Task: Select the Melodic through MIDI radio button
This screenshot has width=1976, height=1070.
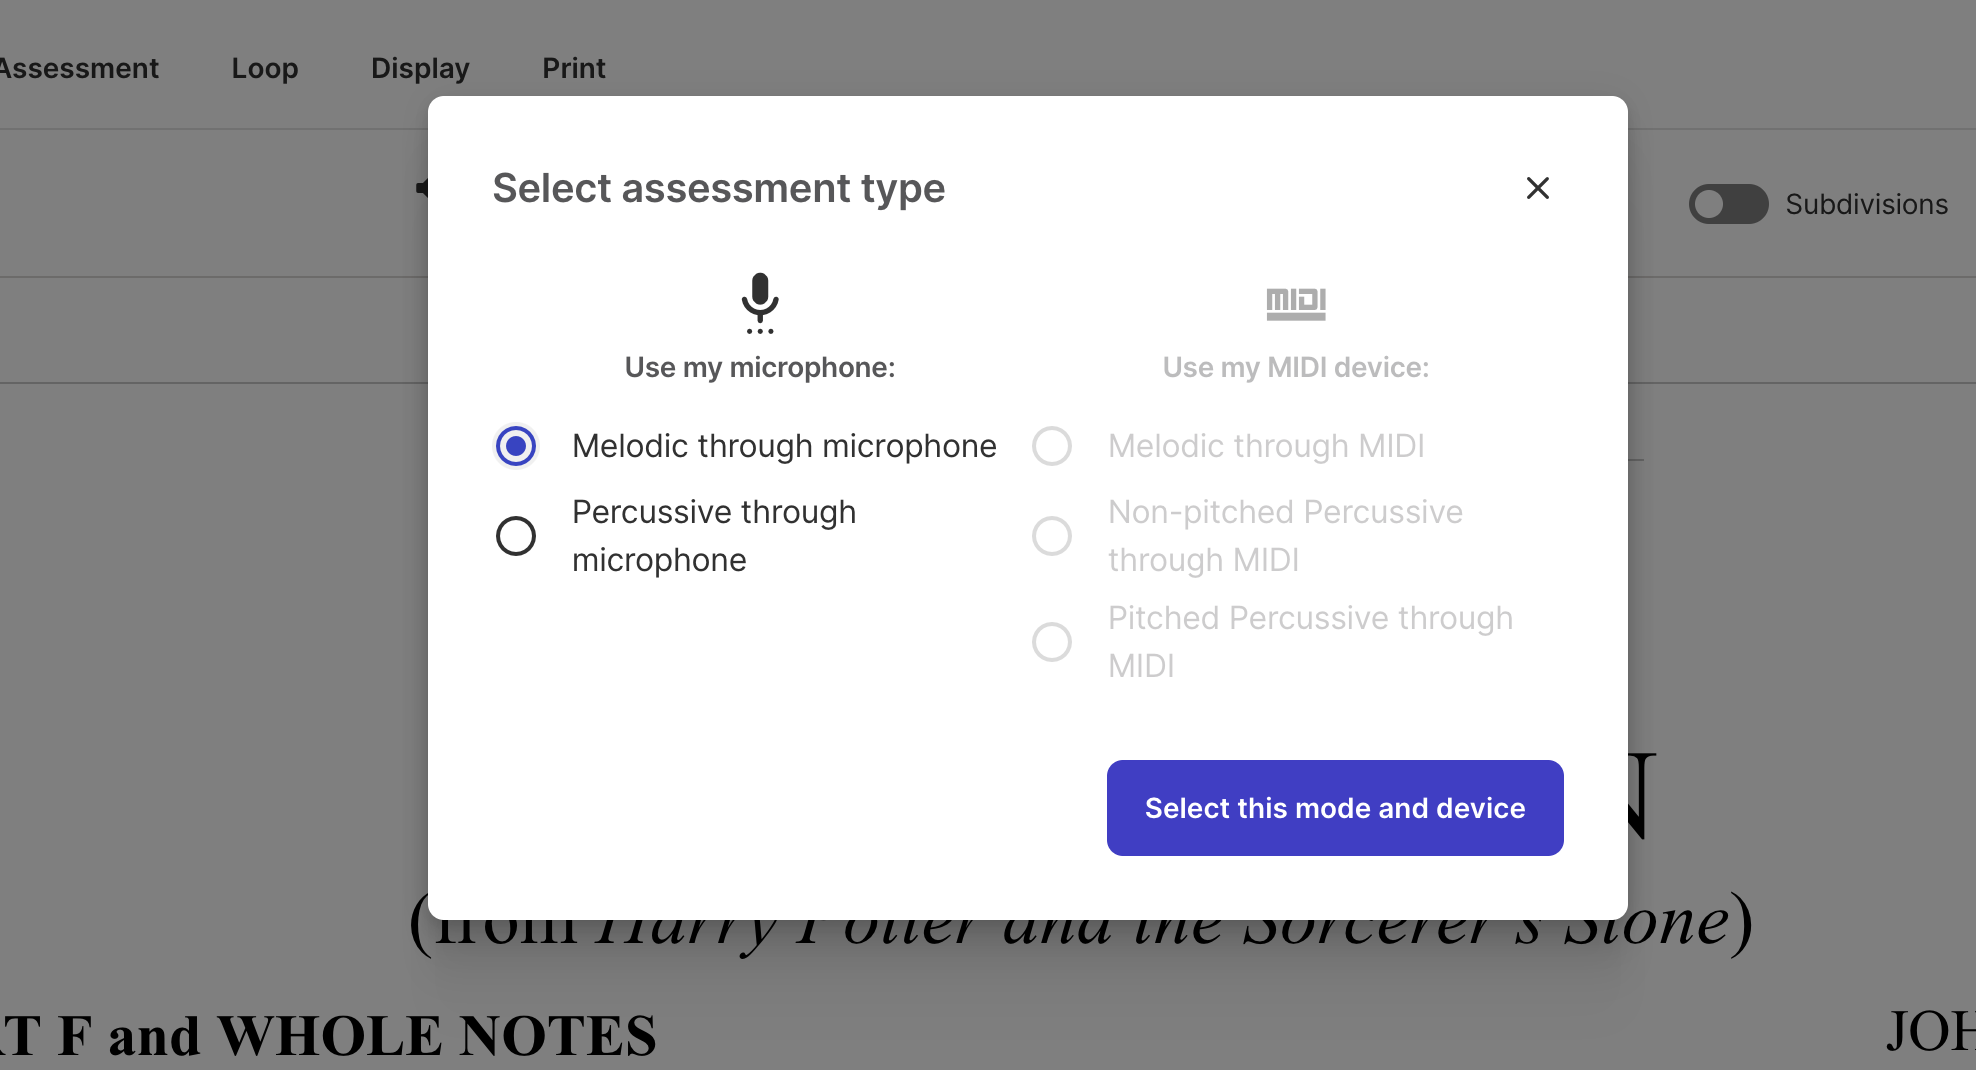Action: (1052, 446)
